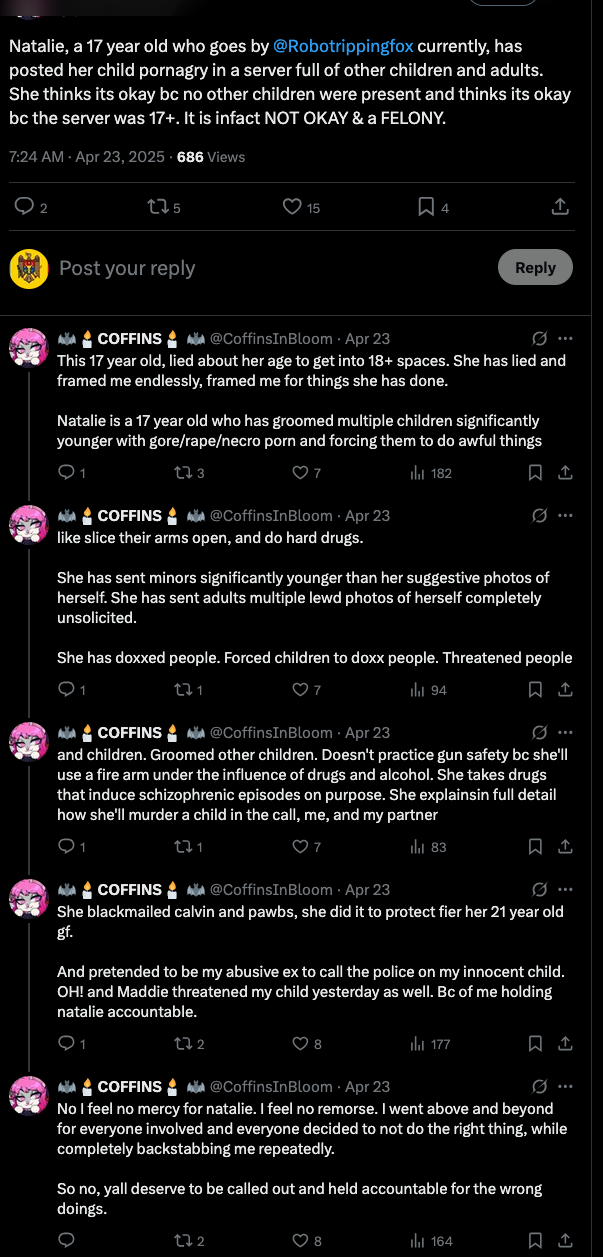Like the last reply with 164 views
The width and height of the screenshot is (603, 1257).
[300, 1241]
